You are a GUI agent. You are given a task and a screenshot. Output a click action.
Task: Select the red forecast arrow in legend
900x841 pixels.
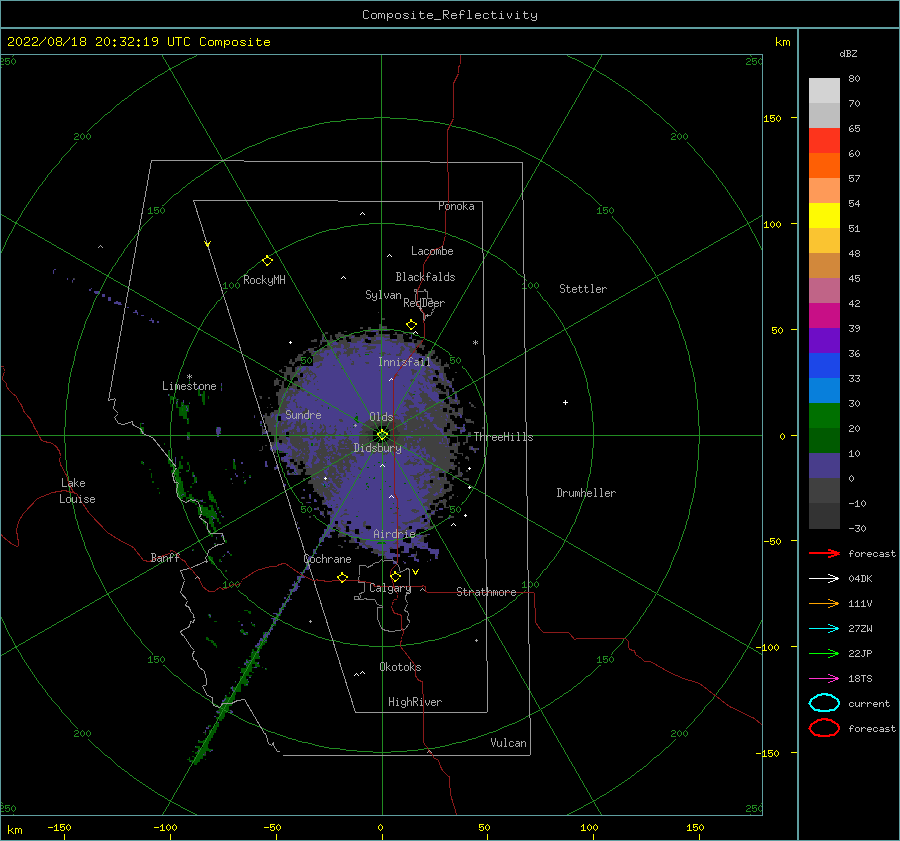[824, 553]
